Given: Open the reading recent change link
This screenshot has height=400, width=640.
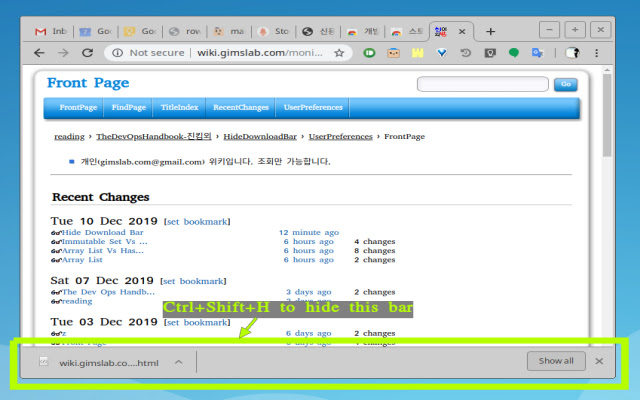Looking at the screenshot, I should click(x=77, y=301).
